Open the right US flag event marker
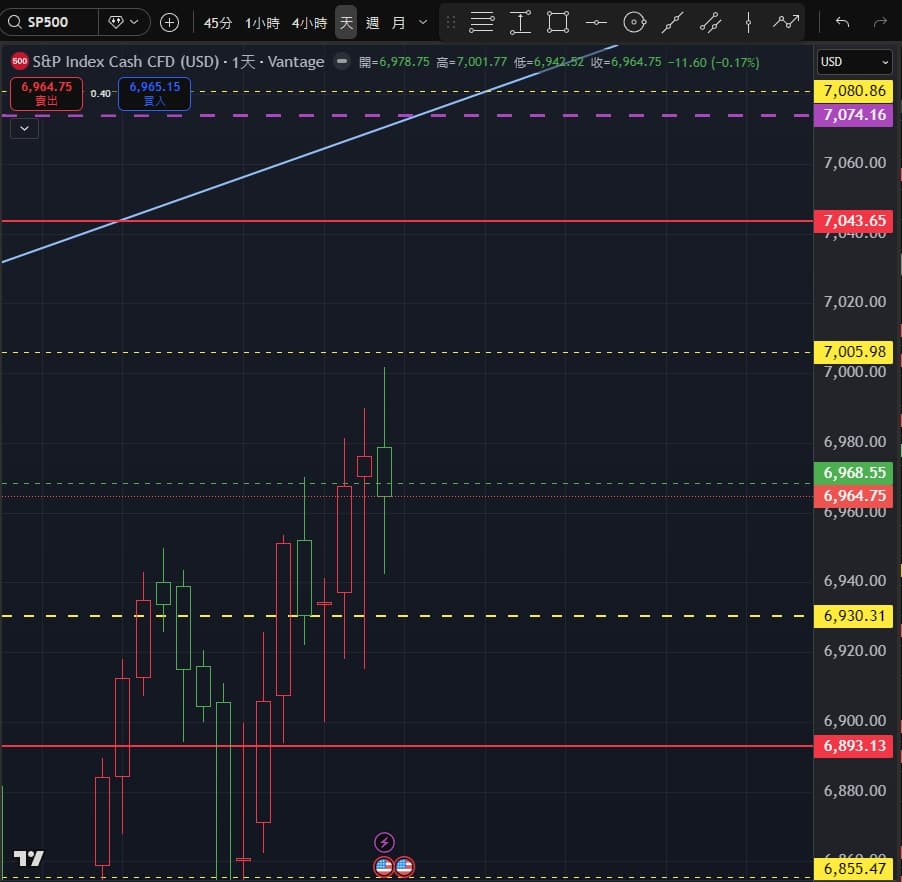Screen dimensions: 902x882 (x=404, y=866)
